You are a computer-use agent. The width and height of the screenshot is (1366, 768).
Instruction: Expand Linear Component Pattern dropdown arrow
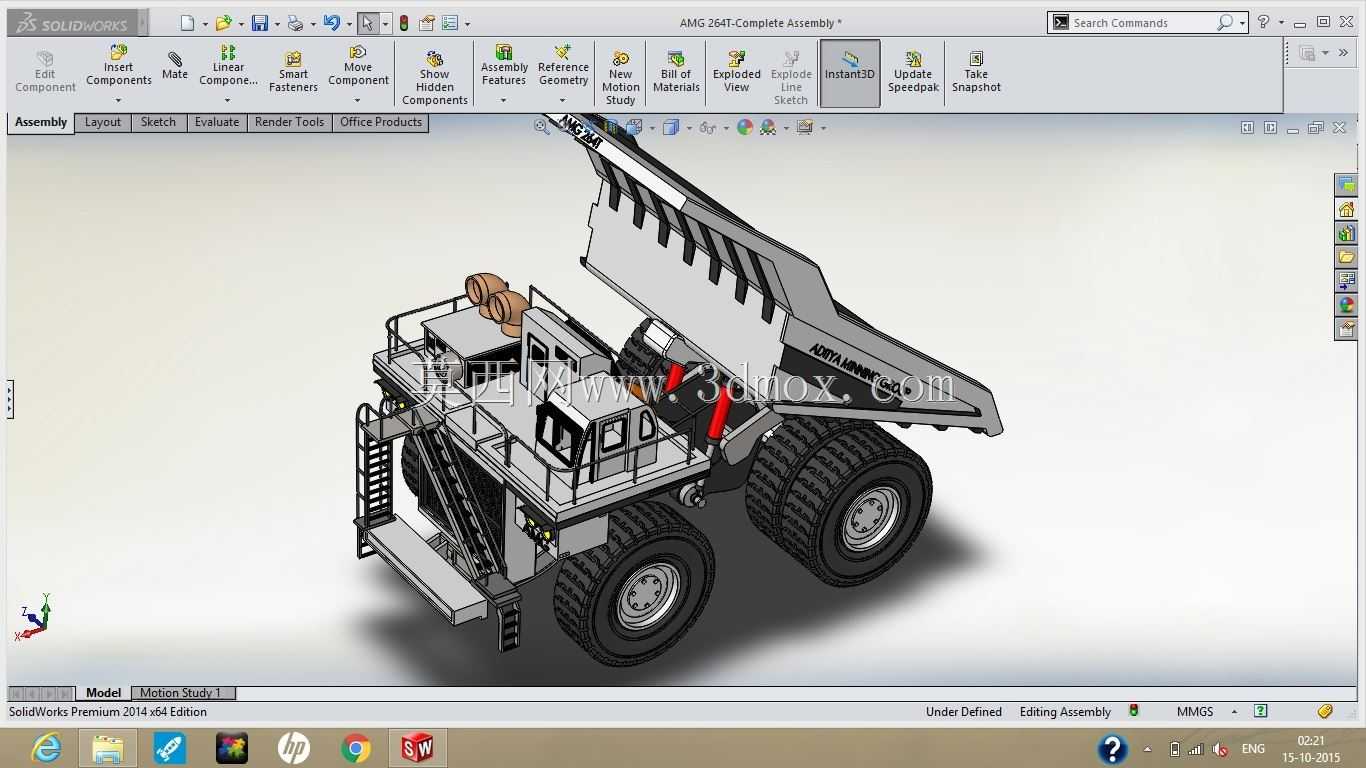click(x=227, y=100)
